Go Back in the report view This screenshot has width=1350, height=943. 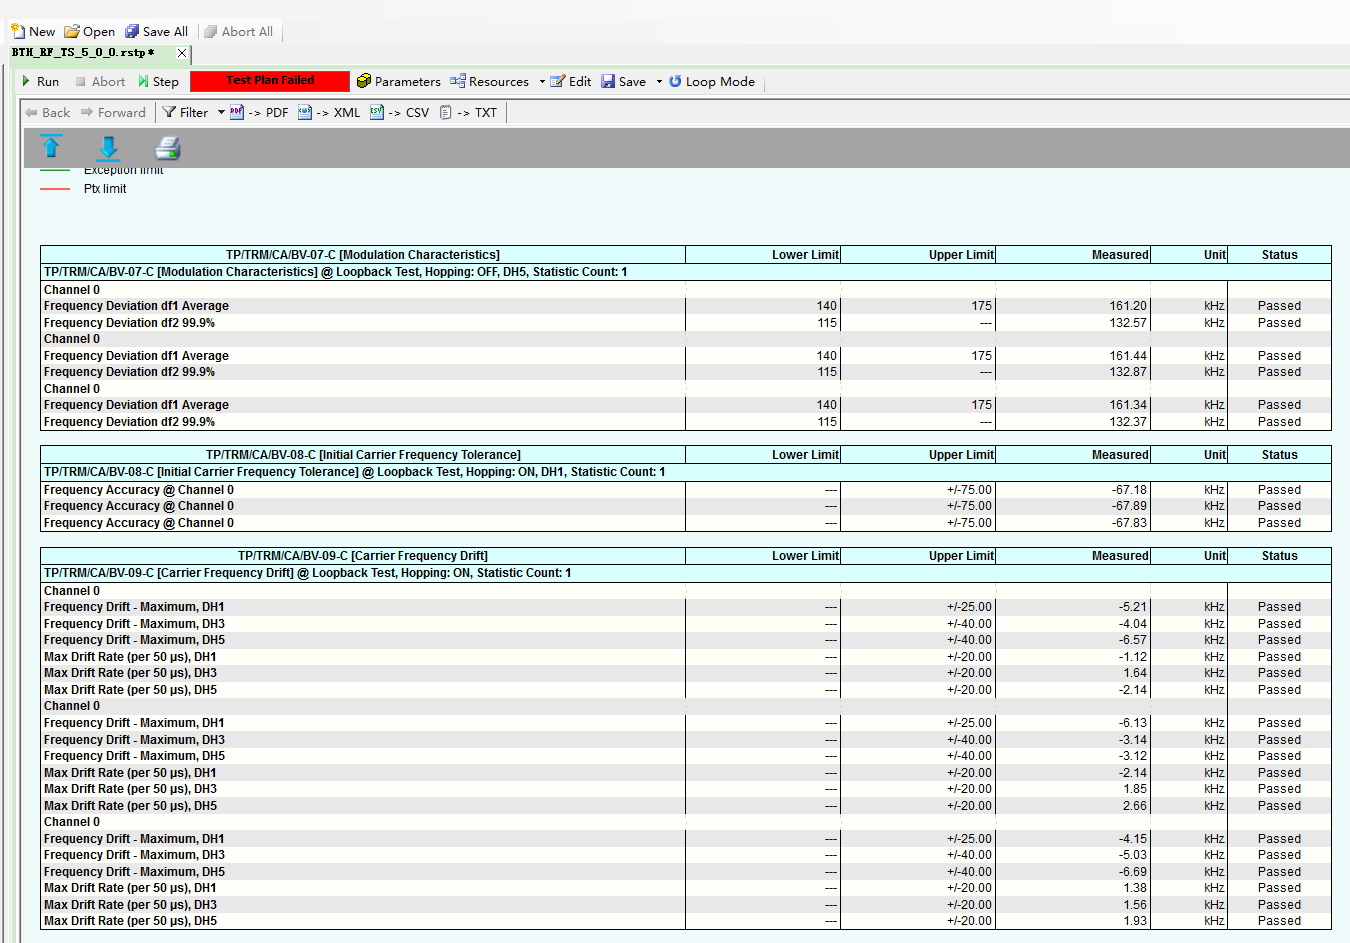[x=47, y=113]
